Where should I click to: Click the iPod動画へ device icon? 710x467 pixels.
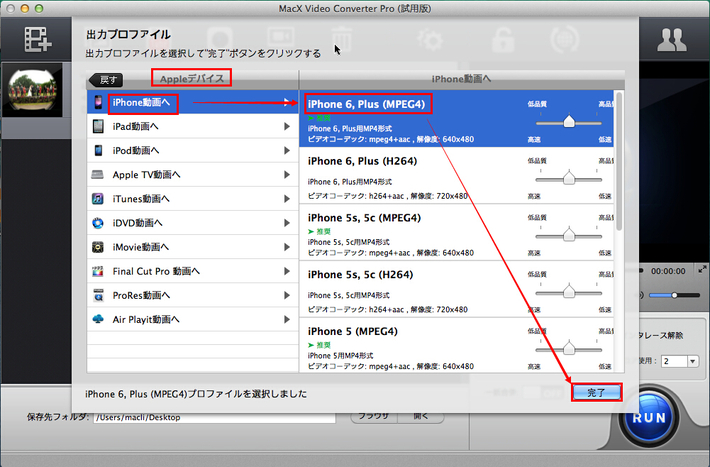(98, 150)
